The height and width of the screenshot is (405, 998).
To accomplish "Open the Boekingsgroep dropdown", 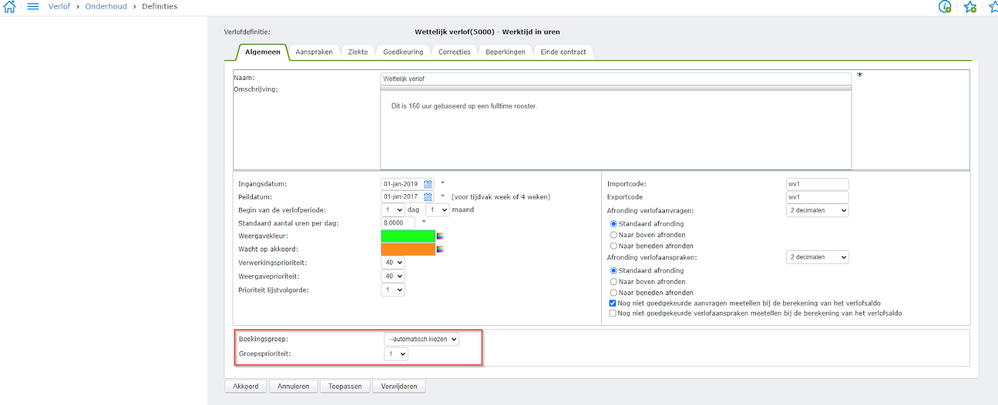I will tap(421, 339).
